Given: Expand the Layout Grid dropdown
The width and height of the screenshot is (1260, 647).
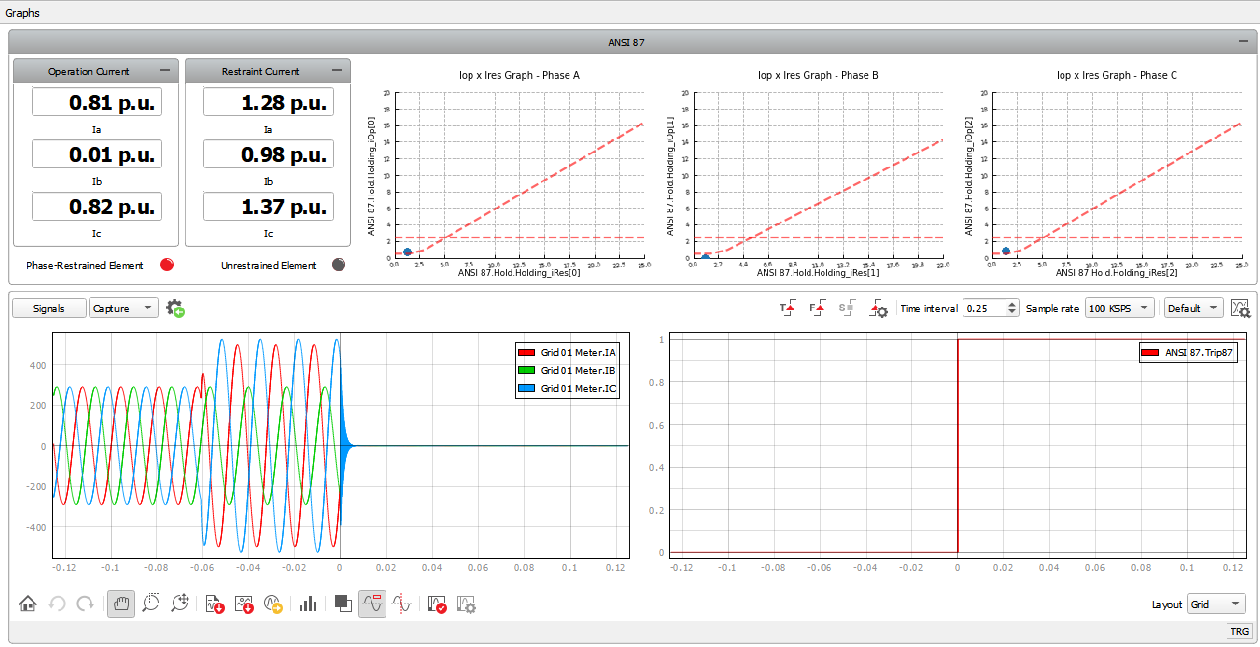Looking at the screenshot, I should pos(1216,604).
